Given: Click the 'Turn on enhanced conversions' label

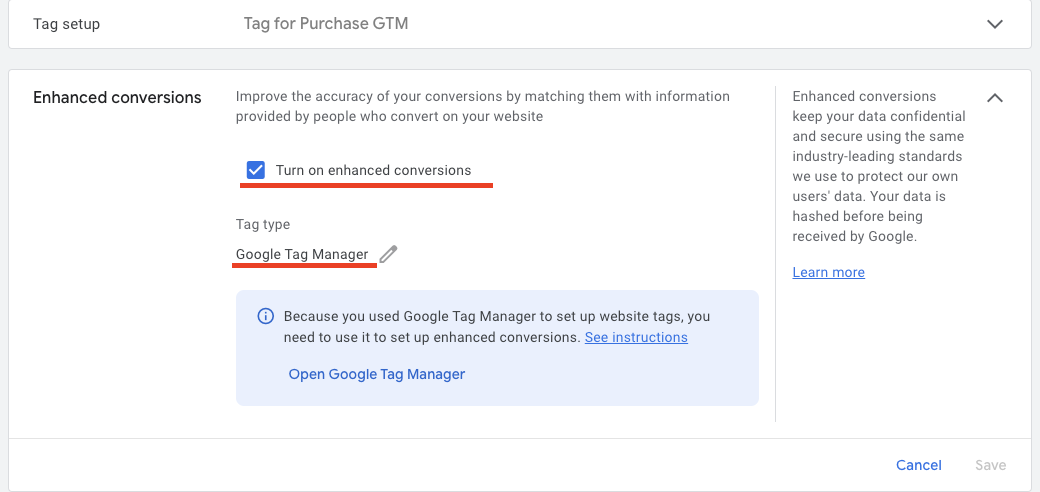Looking at the screenshot, I should (373, 170).
